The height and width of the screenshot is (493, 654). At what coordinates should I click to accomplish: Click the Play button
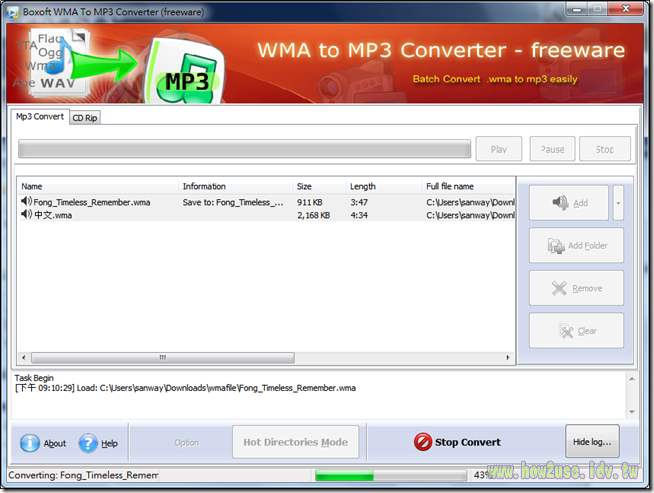(498, 149)
